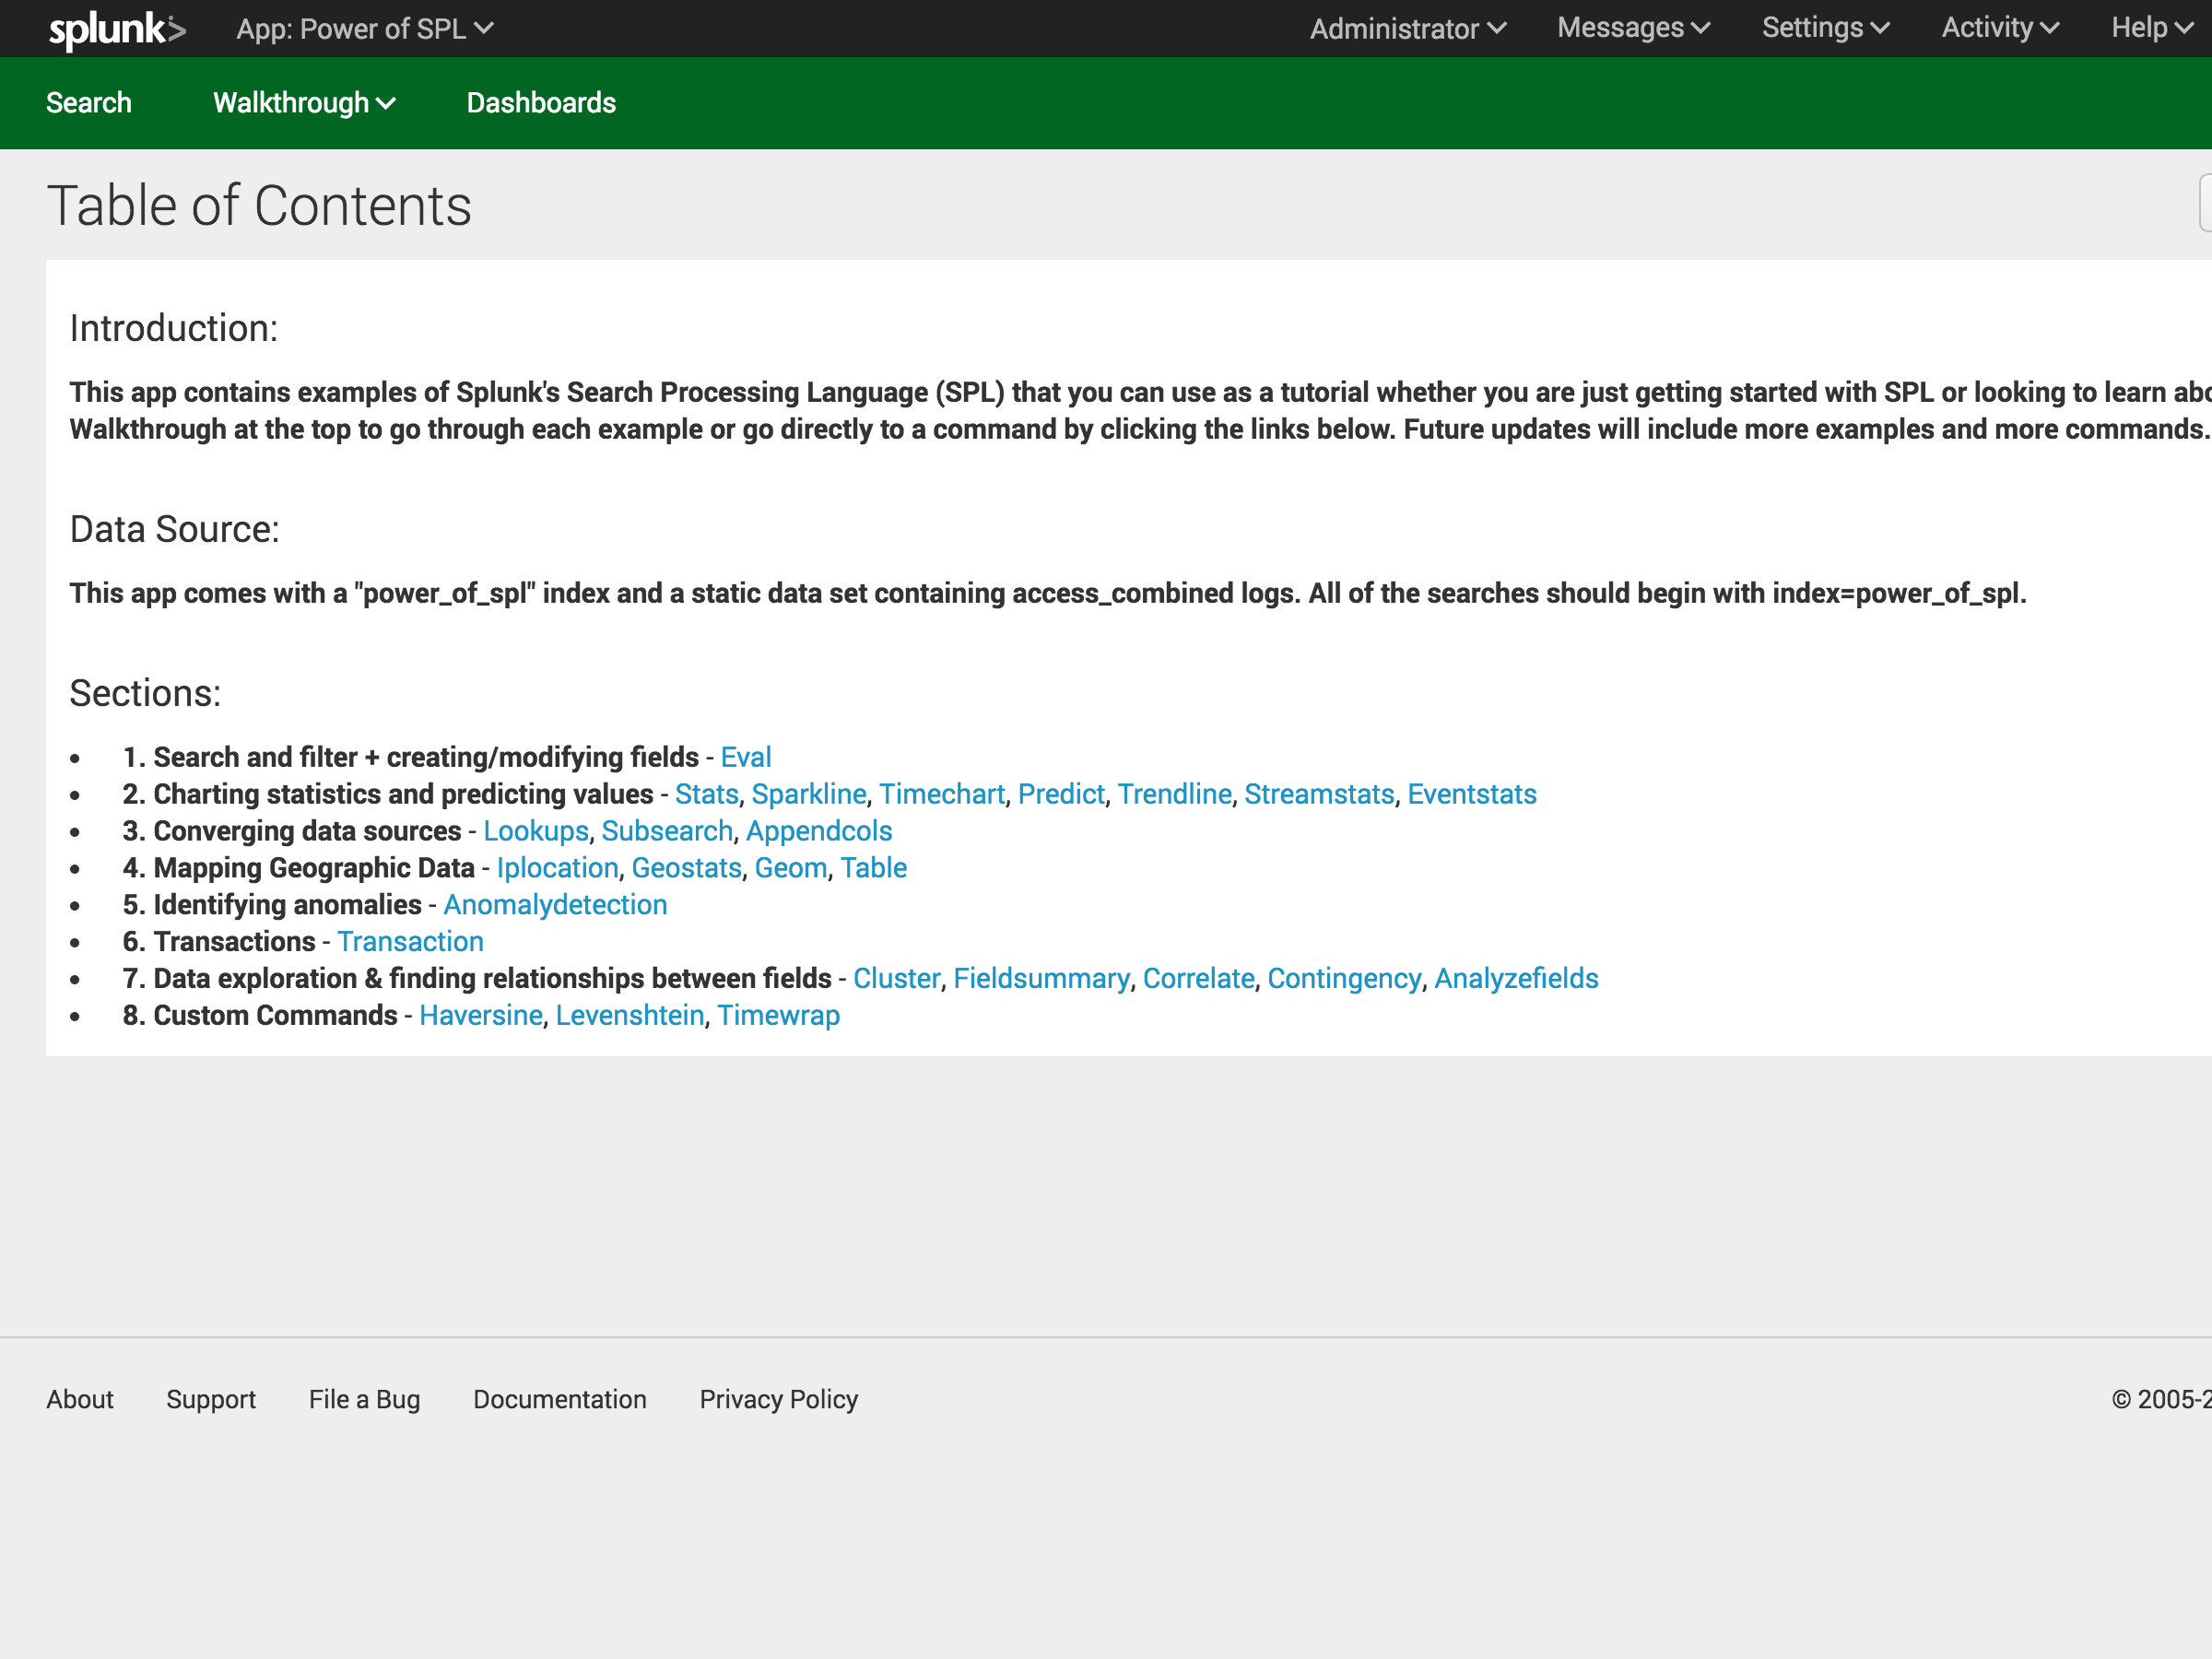Open the Geom link
Image resolution: width=2212 pixels, height=1659 pixels.
point(791,868)
